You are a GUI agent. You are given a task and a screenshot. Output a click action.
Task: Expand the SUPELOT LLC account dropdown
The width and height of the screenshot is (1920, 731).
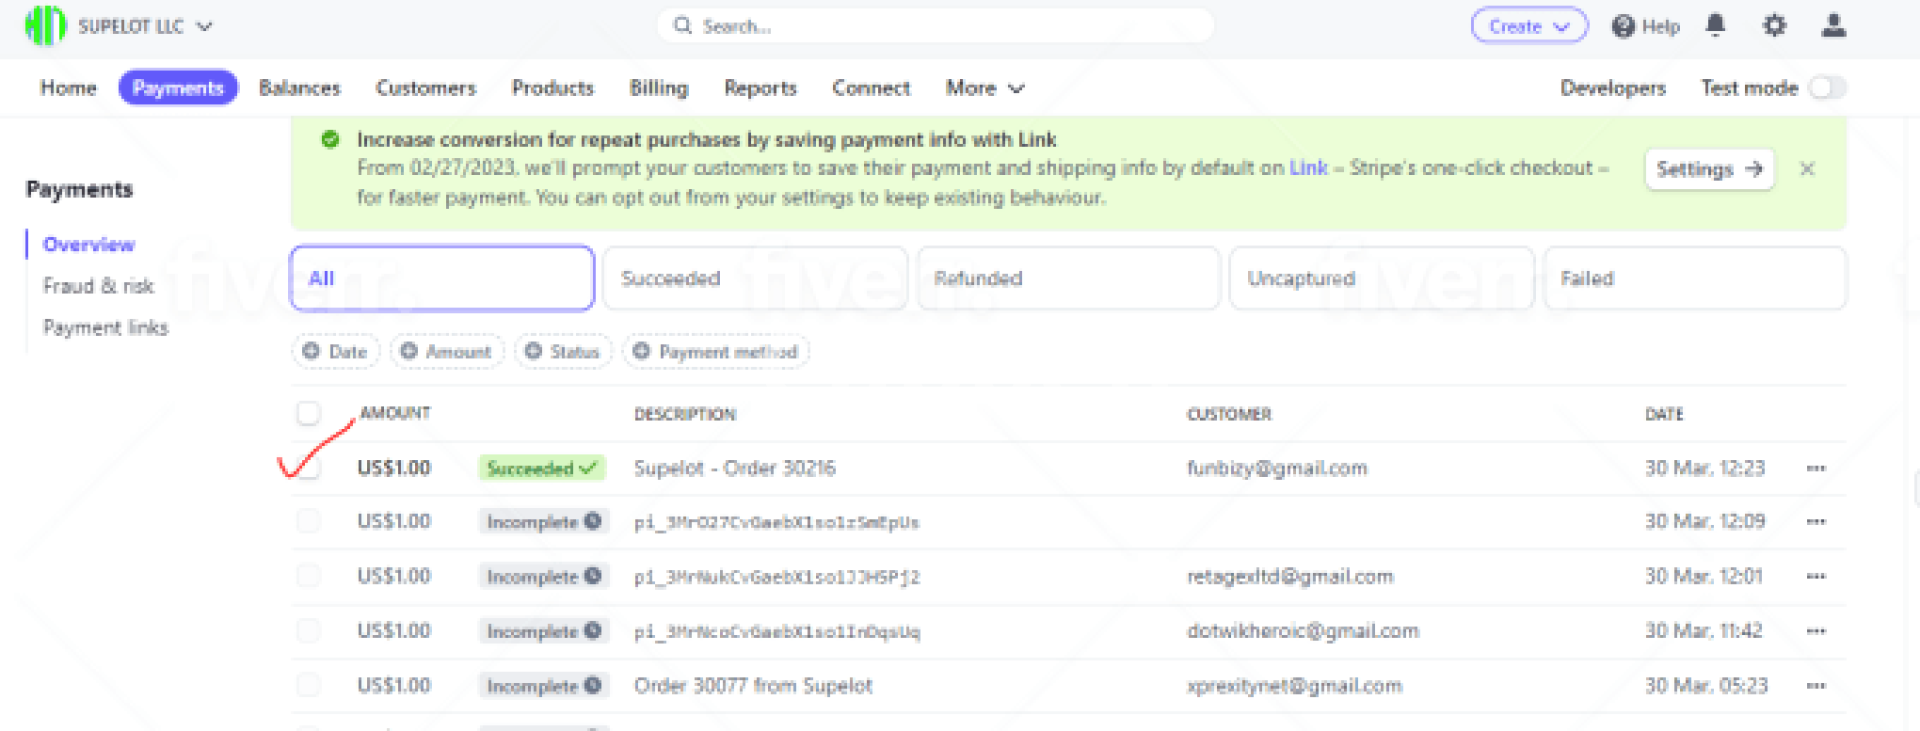204,27
